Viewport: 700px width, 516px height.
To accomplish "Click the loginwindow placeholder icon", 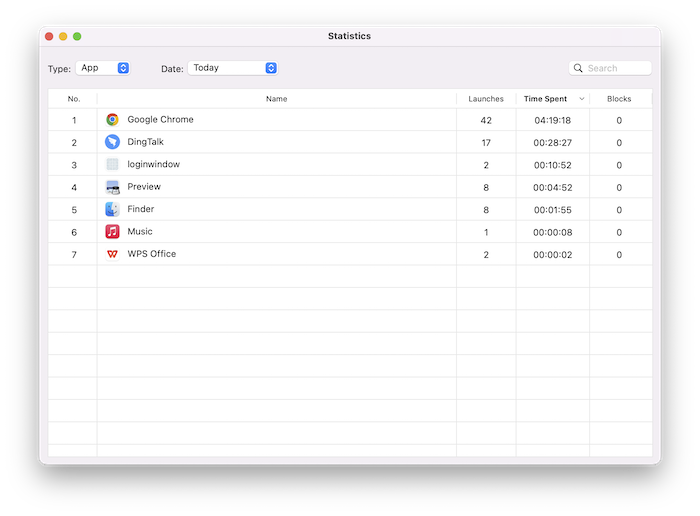I will tap(112, 164).
